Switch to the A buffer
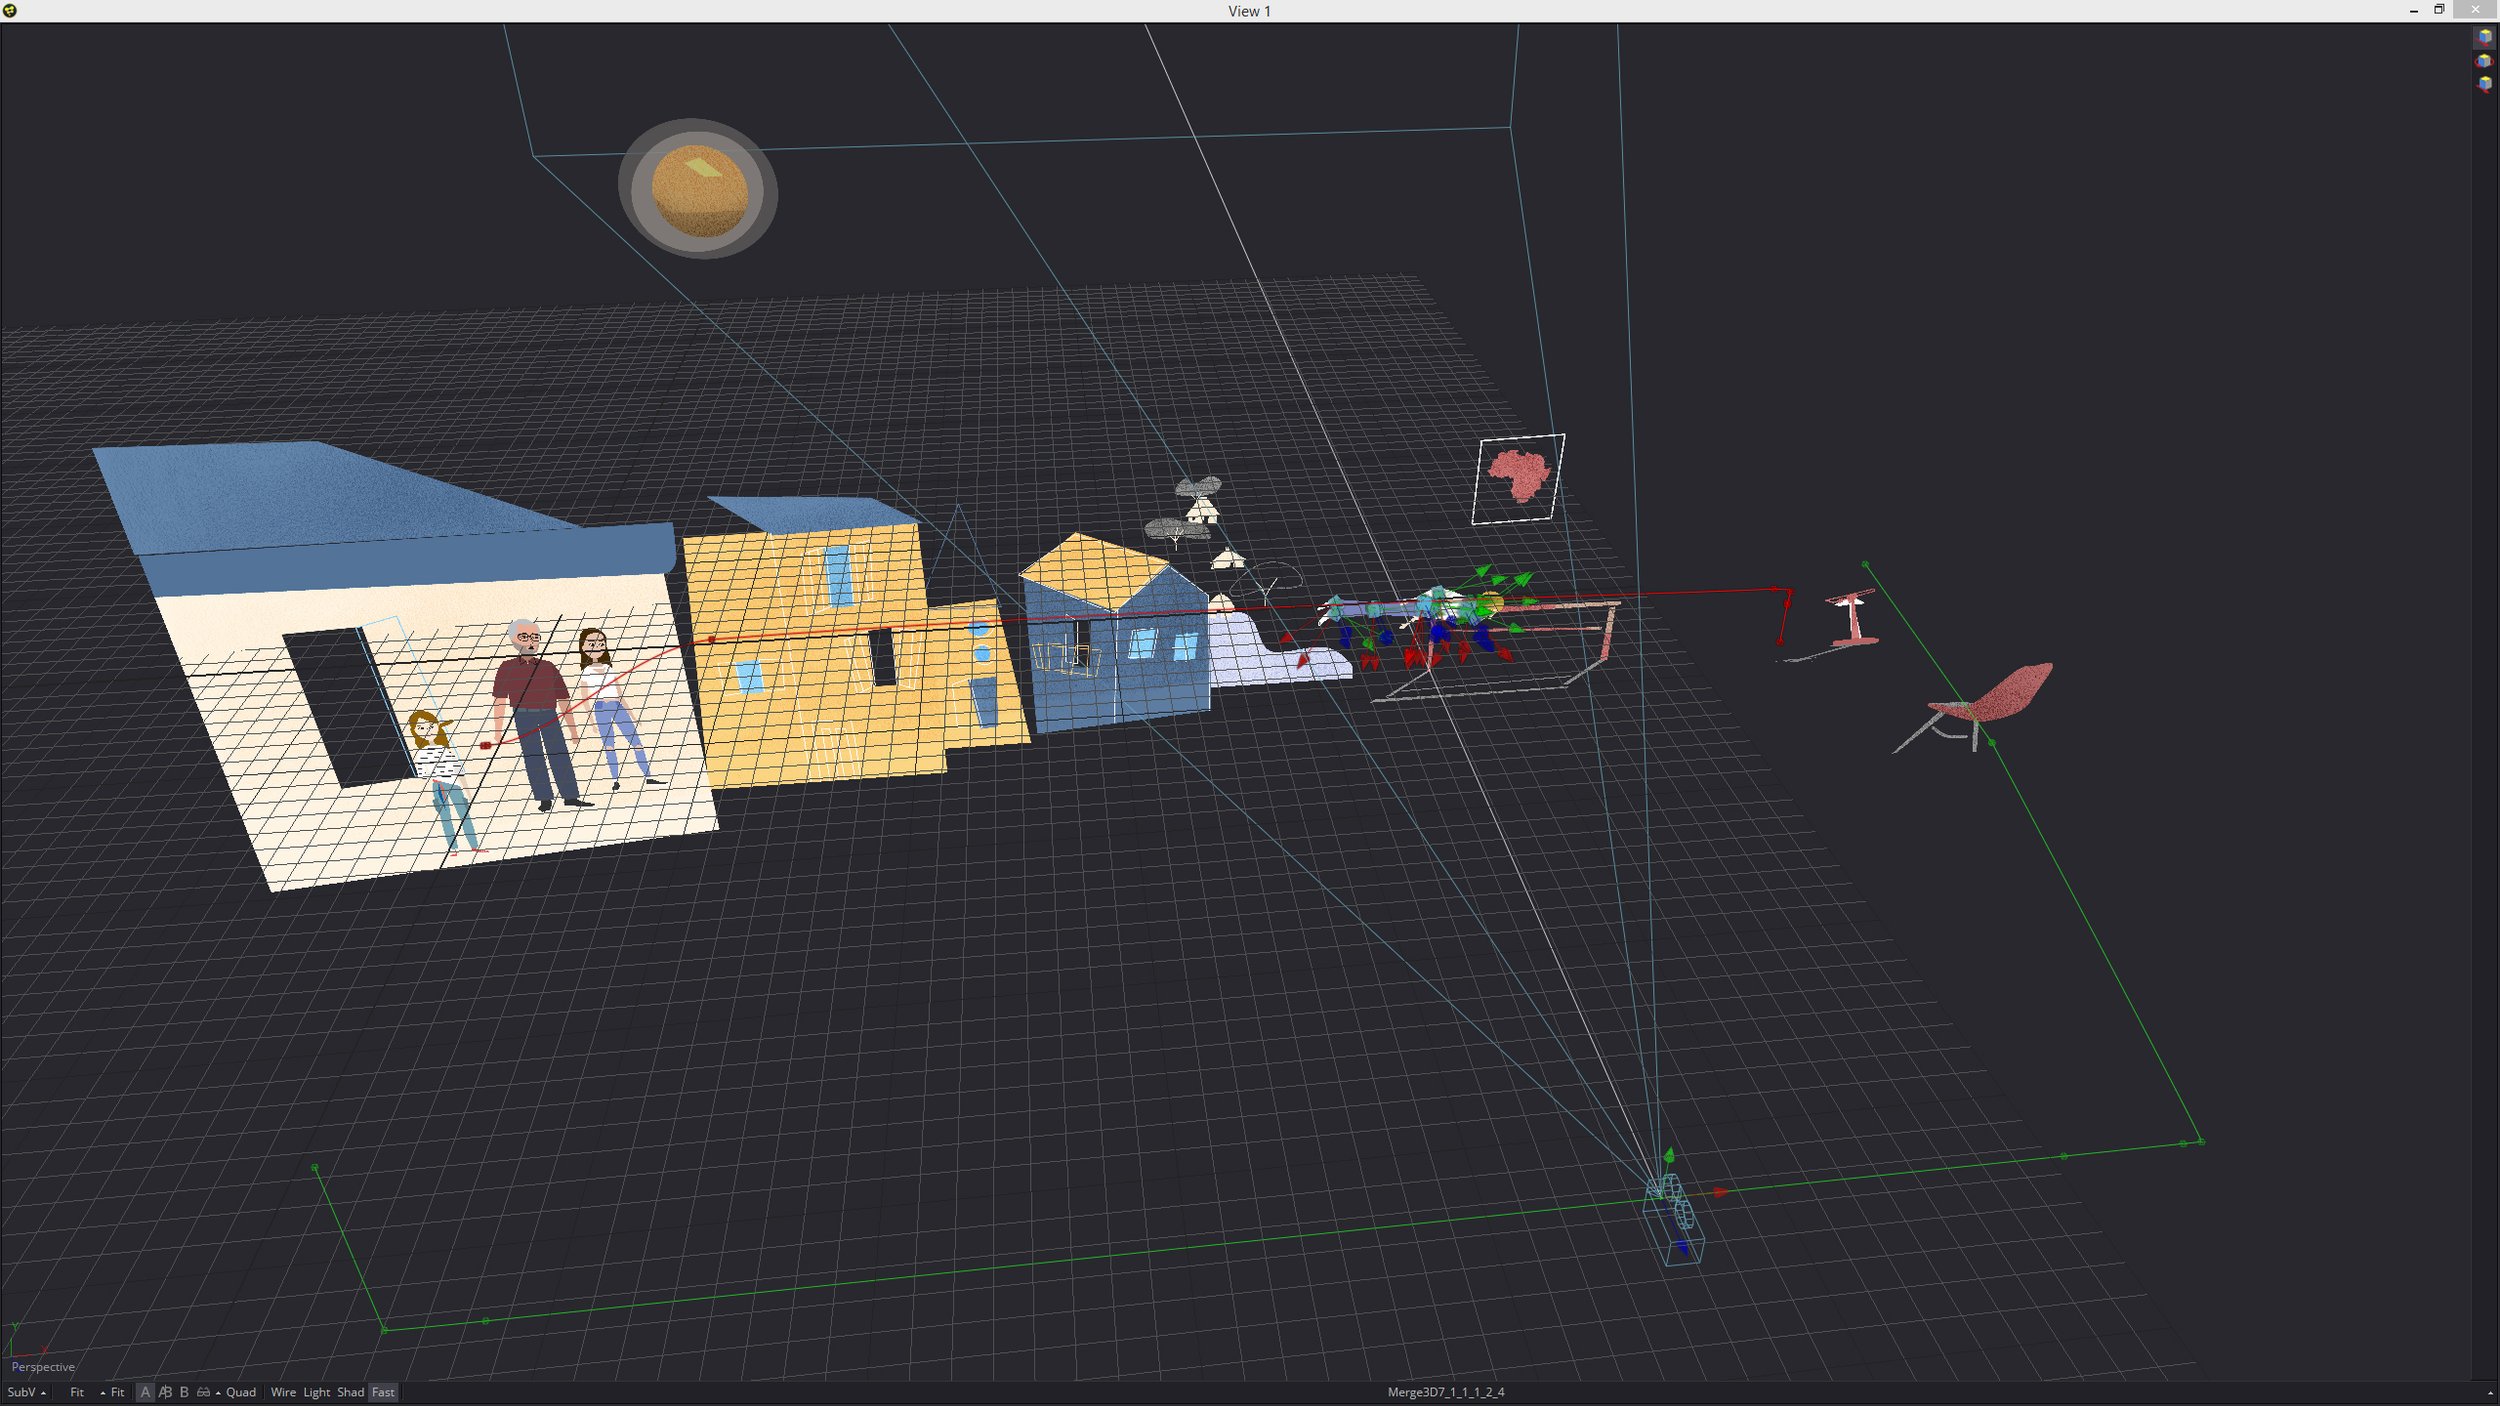This screenshot has height=1406, width=2500. tap(145, 1392)
